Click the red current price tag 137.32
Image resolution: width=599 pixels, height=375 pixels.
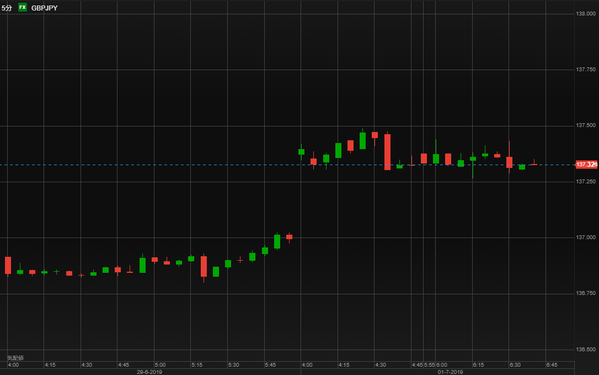(586, 165)
